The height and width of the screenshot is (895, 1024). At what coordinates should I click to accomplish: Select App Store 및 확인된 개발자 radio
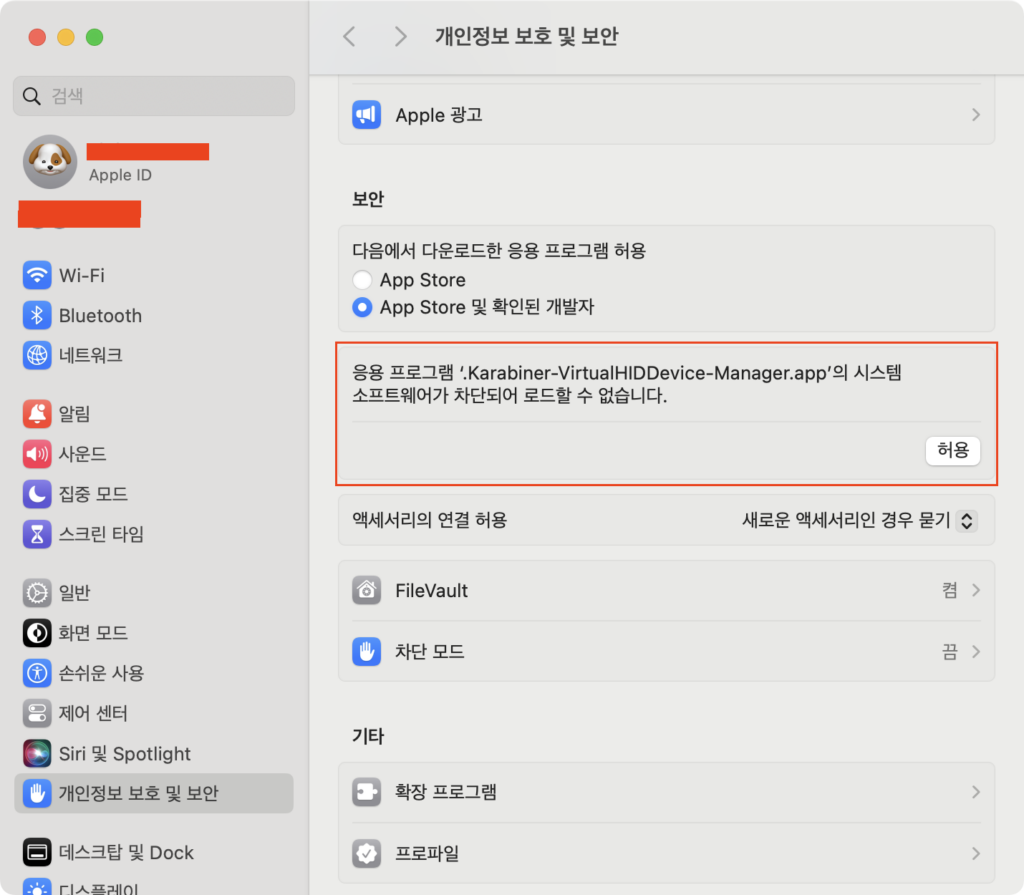(x=362, y=307)
